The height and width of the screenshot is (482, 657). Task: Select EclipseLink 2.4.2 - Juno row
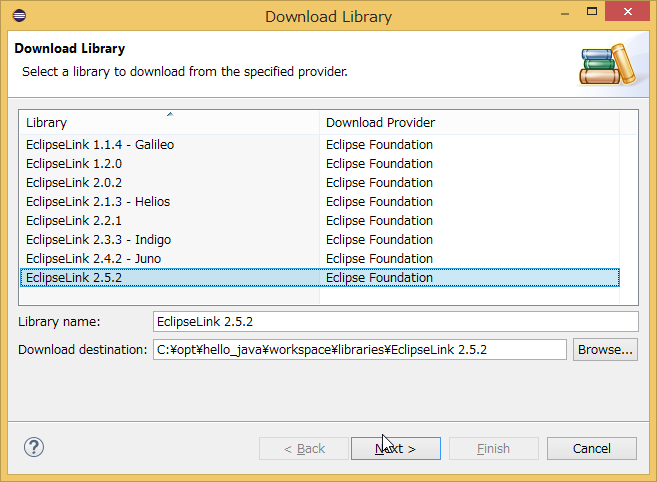pos(320,259)
